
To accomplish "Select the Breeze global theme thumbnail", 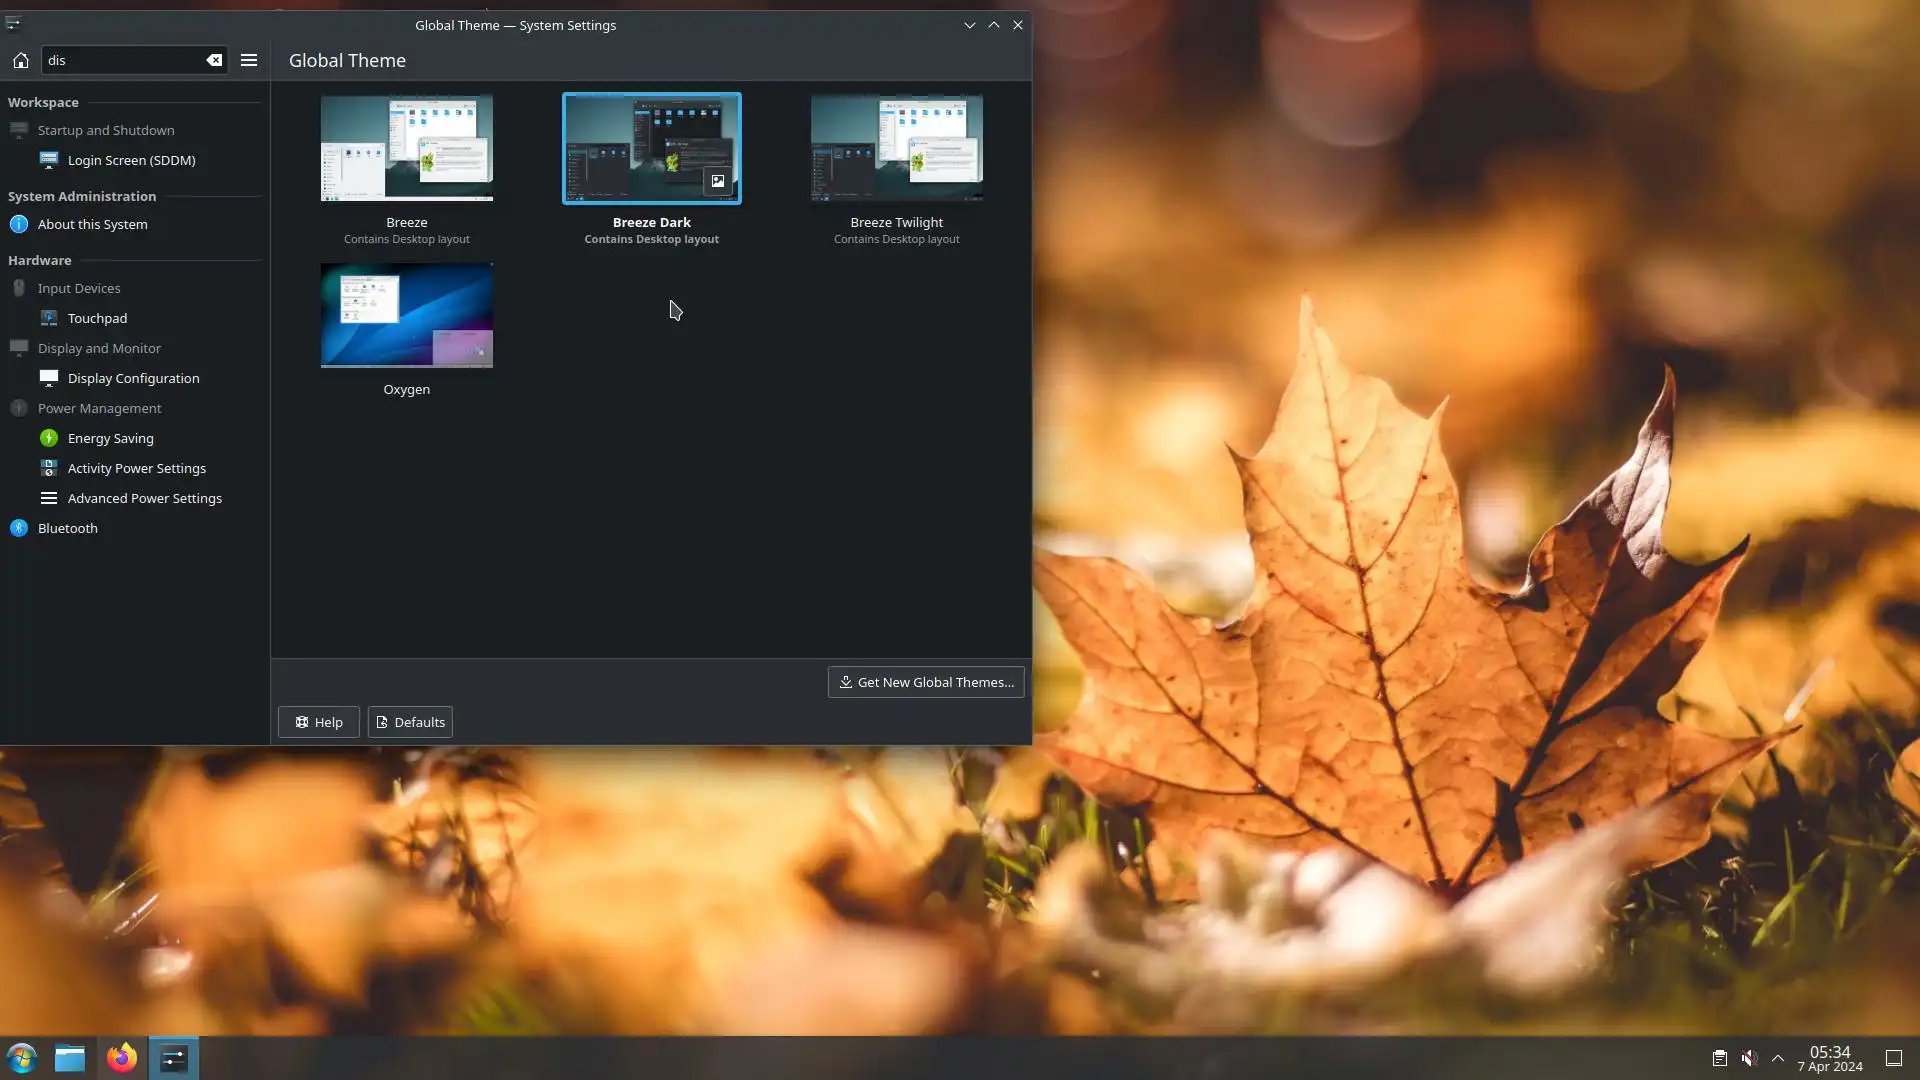I will tap(406, 148).
